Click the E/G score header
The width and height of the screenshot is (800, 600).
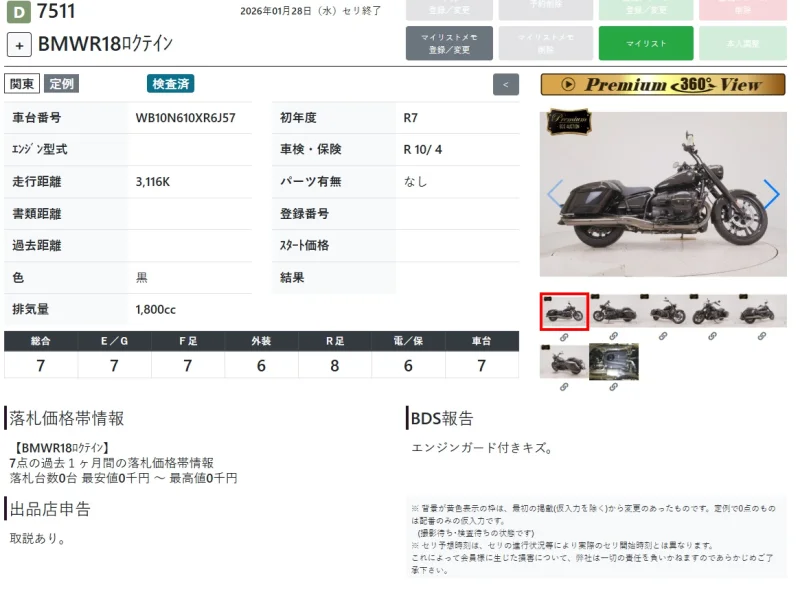point(114,341)
